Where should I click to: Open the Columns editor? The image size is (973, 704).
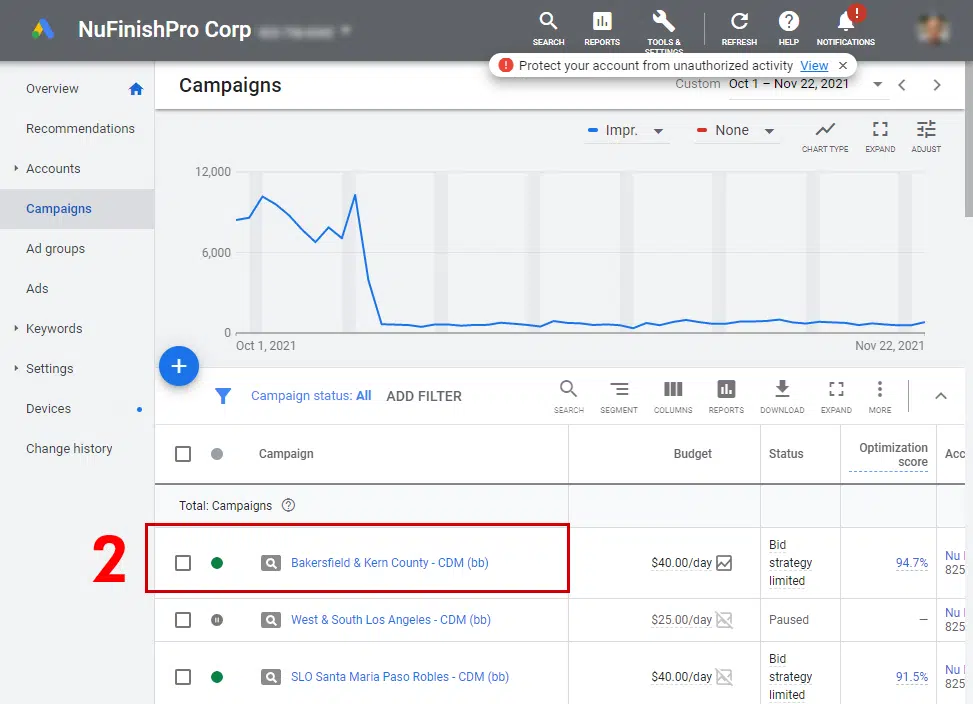click(673, 397)
